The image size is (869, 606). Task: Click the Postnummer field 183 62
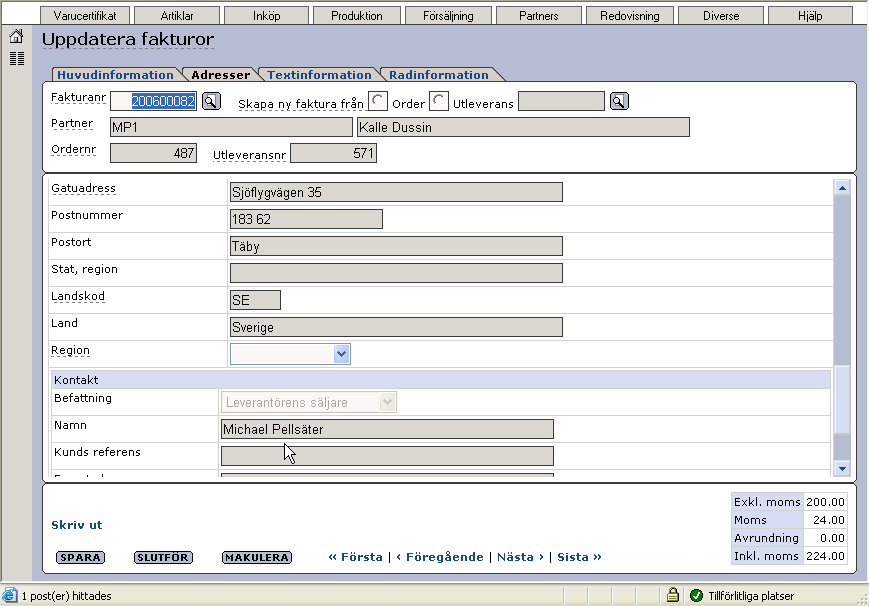(x=306, y=219)
